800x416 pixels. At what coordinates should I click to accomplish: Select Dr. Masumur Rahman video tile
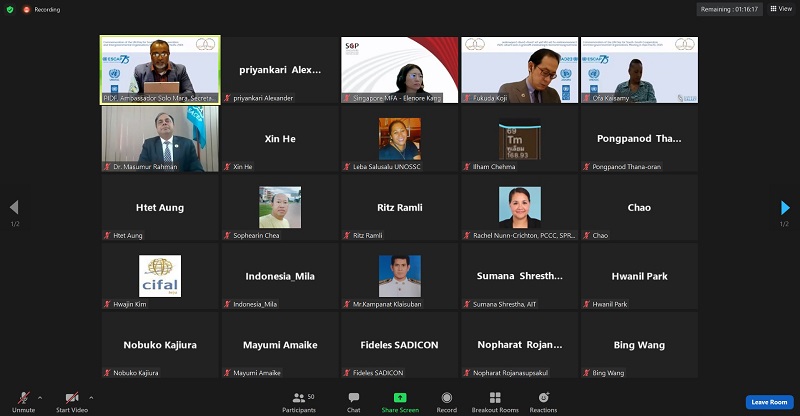click(160, 139)
